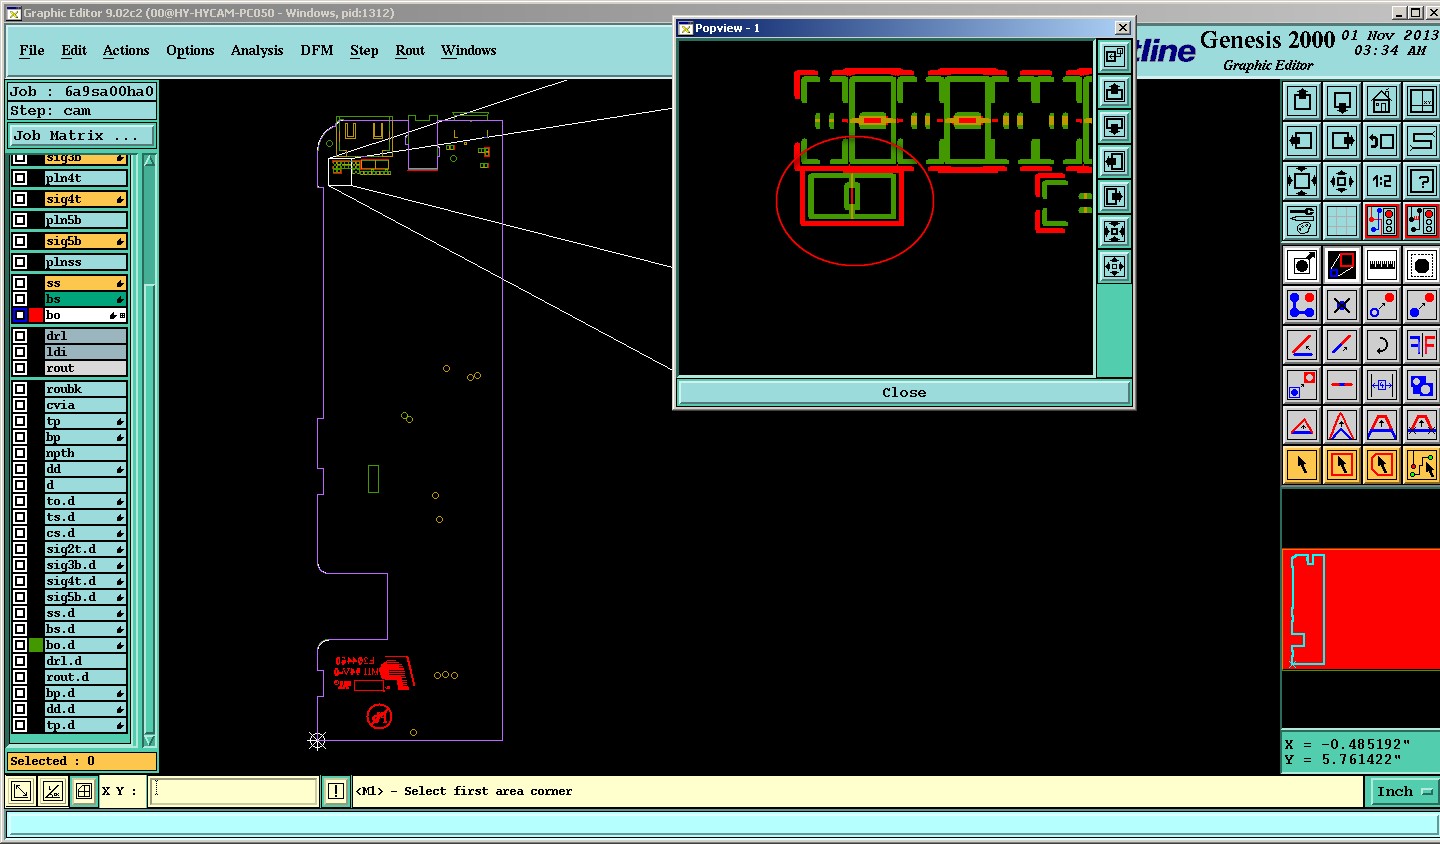Select the layer name ldi
This screenshot has height=844, width=1440.
tap(85, 352)
